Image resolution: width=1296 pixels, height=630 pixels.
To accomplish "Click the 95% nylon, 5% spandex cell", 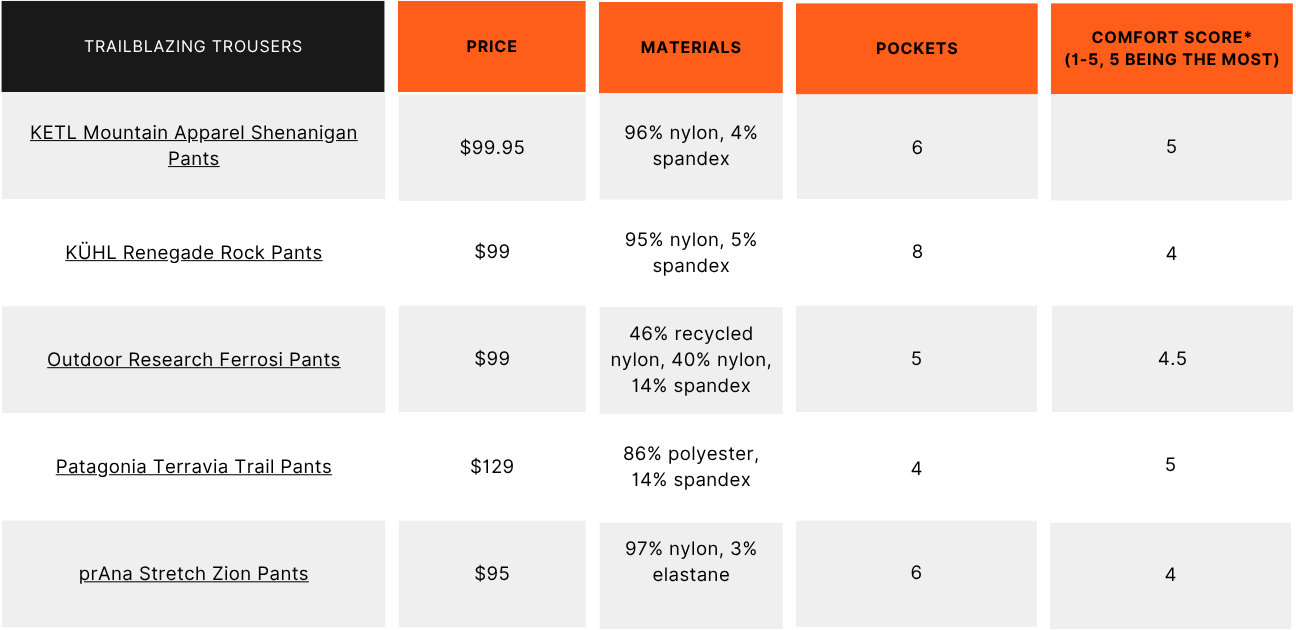I will click(x=691, y=253).
